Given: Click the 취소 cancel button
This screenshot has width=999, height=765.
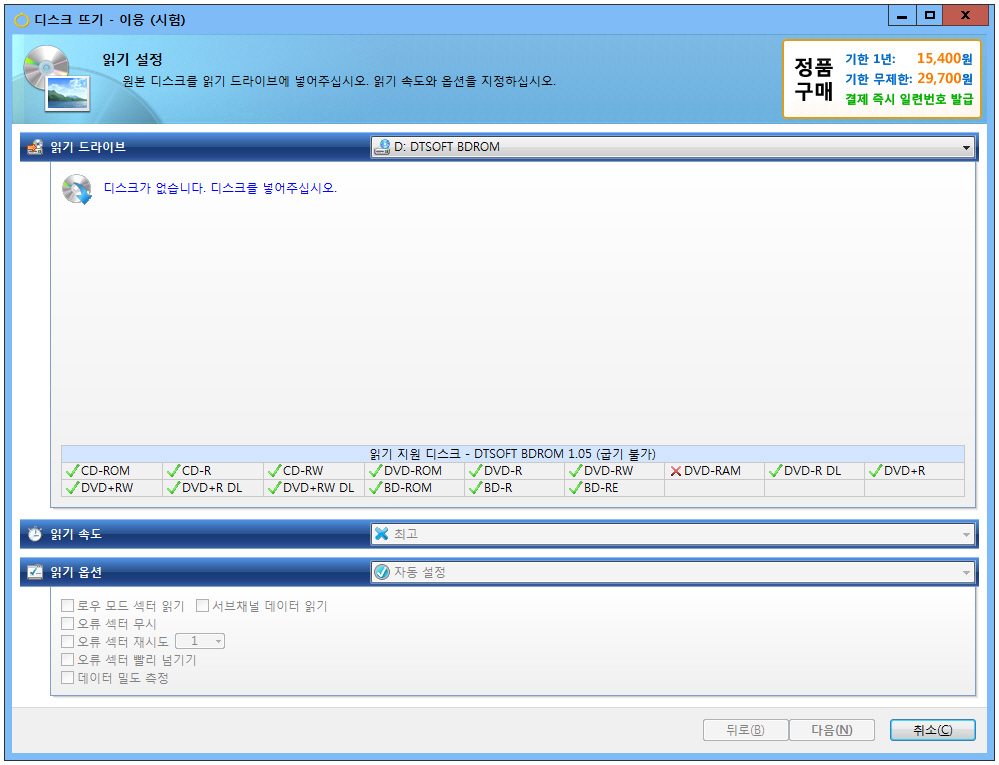Looking at the screenshot, I should pyautogui.click(x=931, y=730).
